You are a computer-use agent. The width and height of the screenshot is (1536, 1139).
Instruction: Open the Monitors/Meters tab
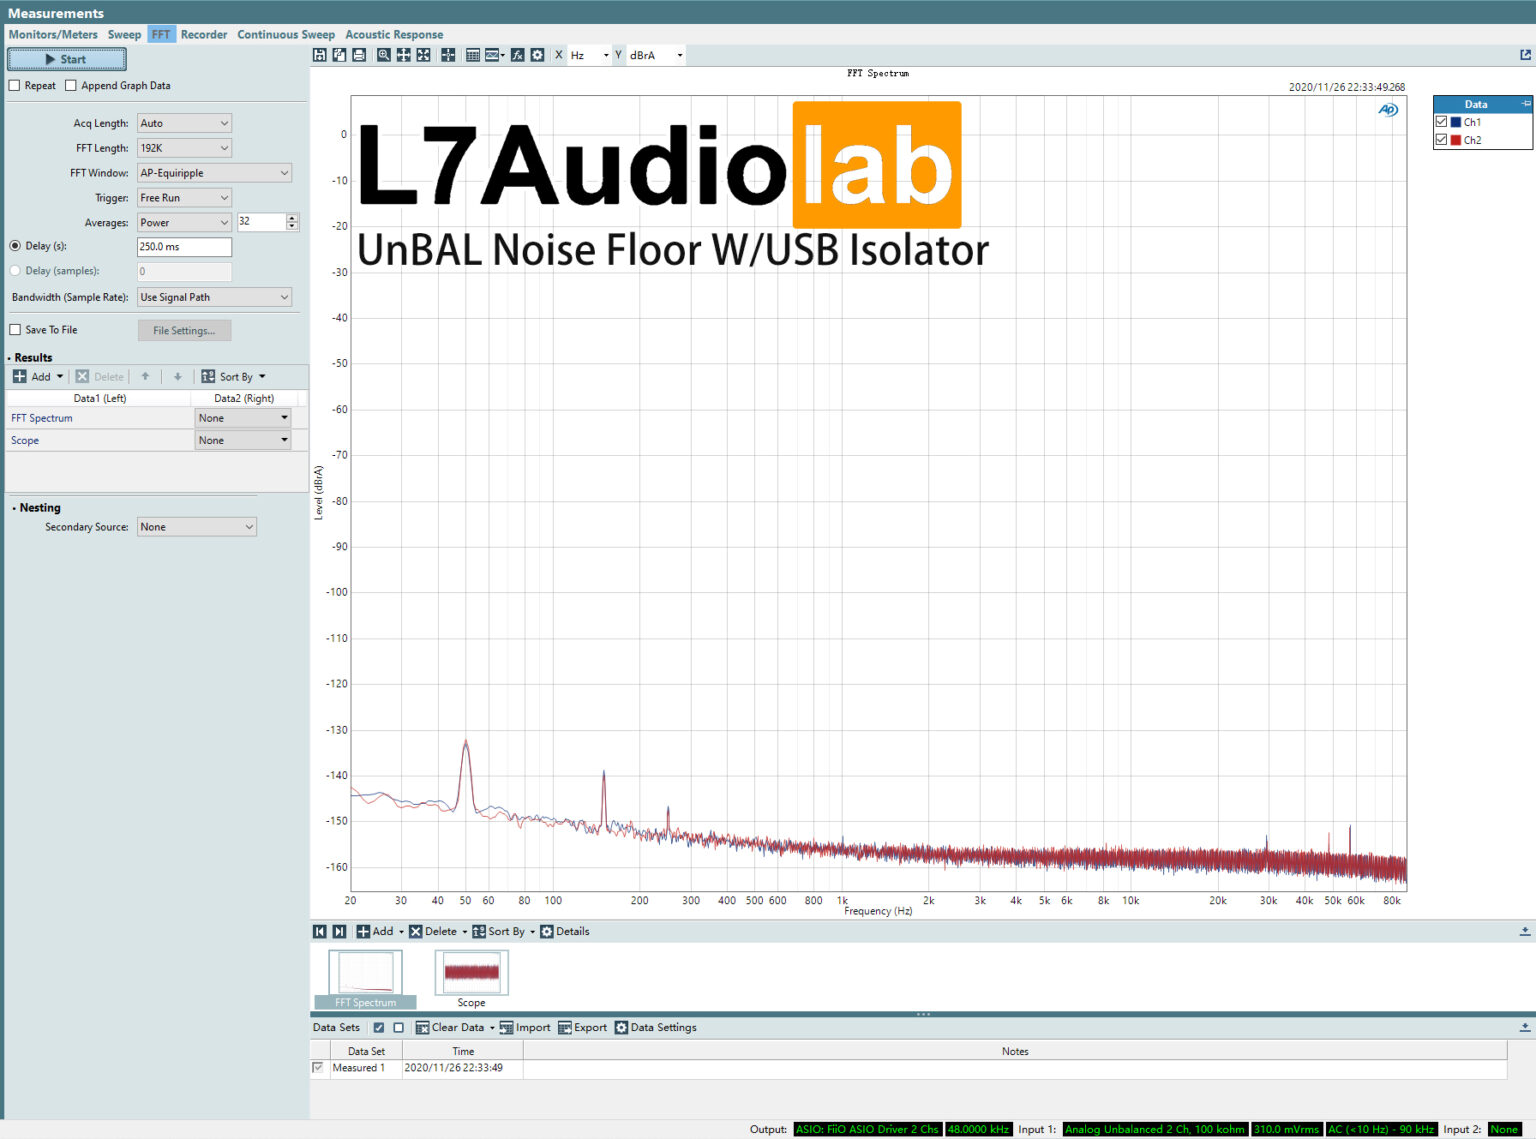53,34
